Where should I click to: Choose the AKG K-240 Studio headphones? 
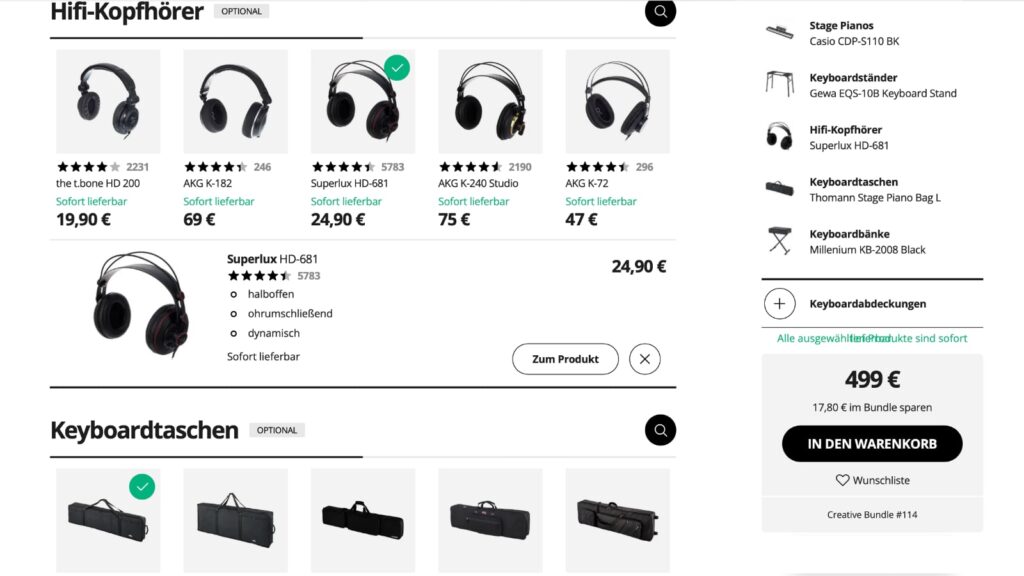tap(490, 101)
